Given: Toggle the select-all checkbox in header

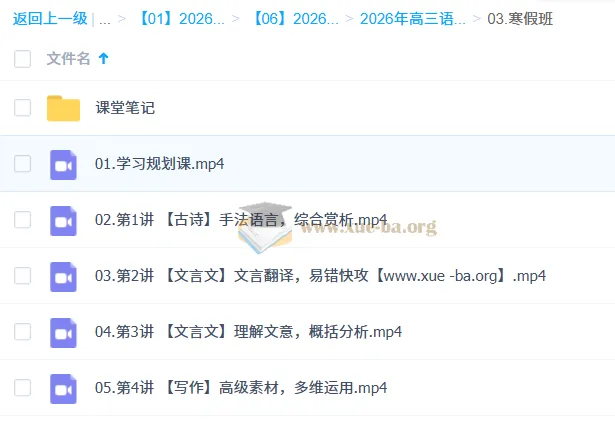Looking at the screenshot, I should coord(22,59).
